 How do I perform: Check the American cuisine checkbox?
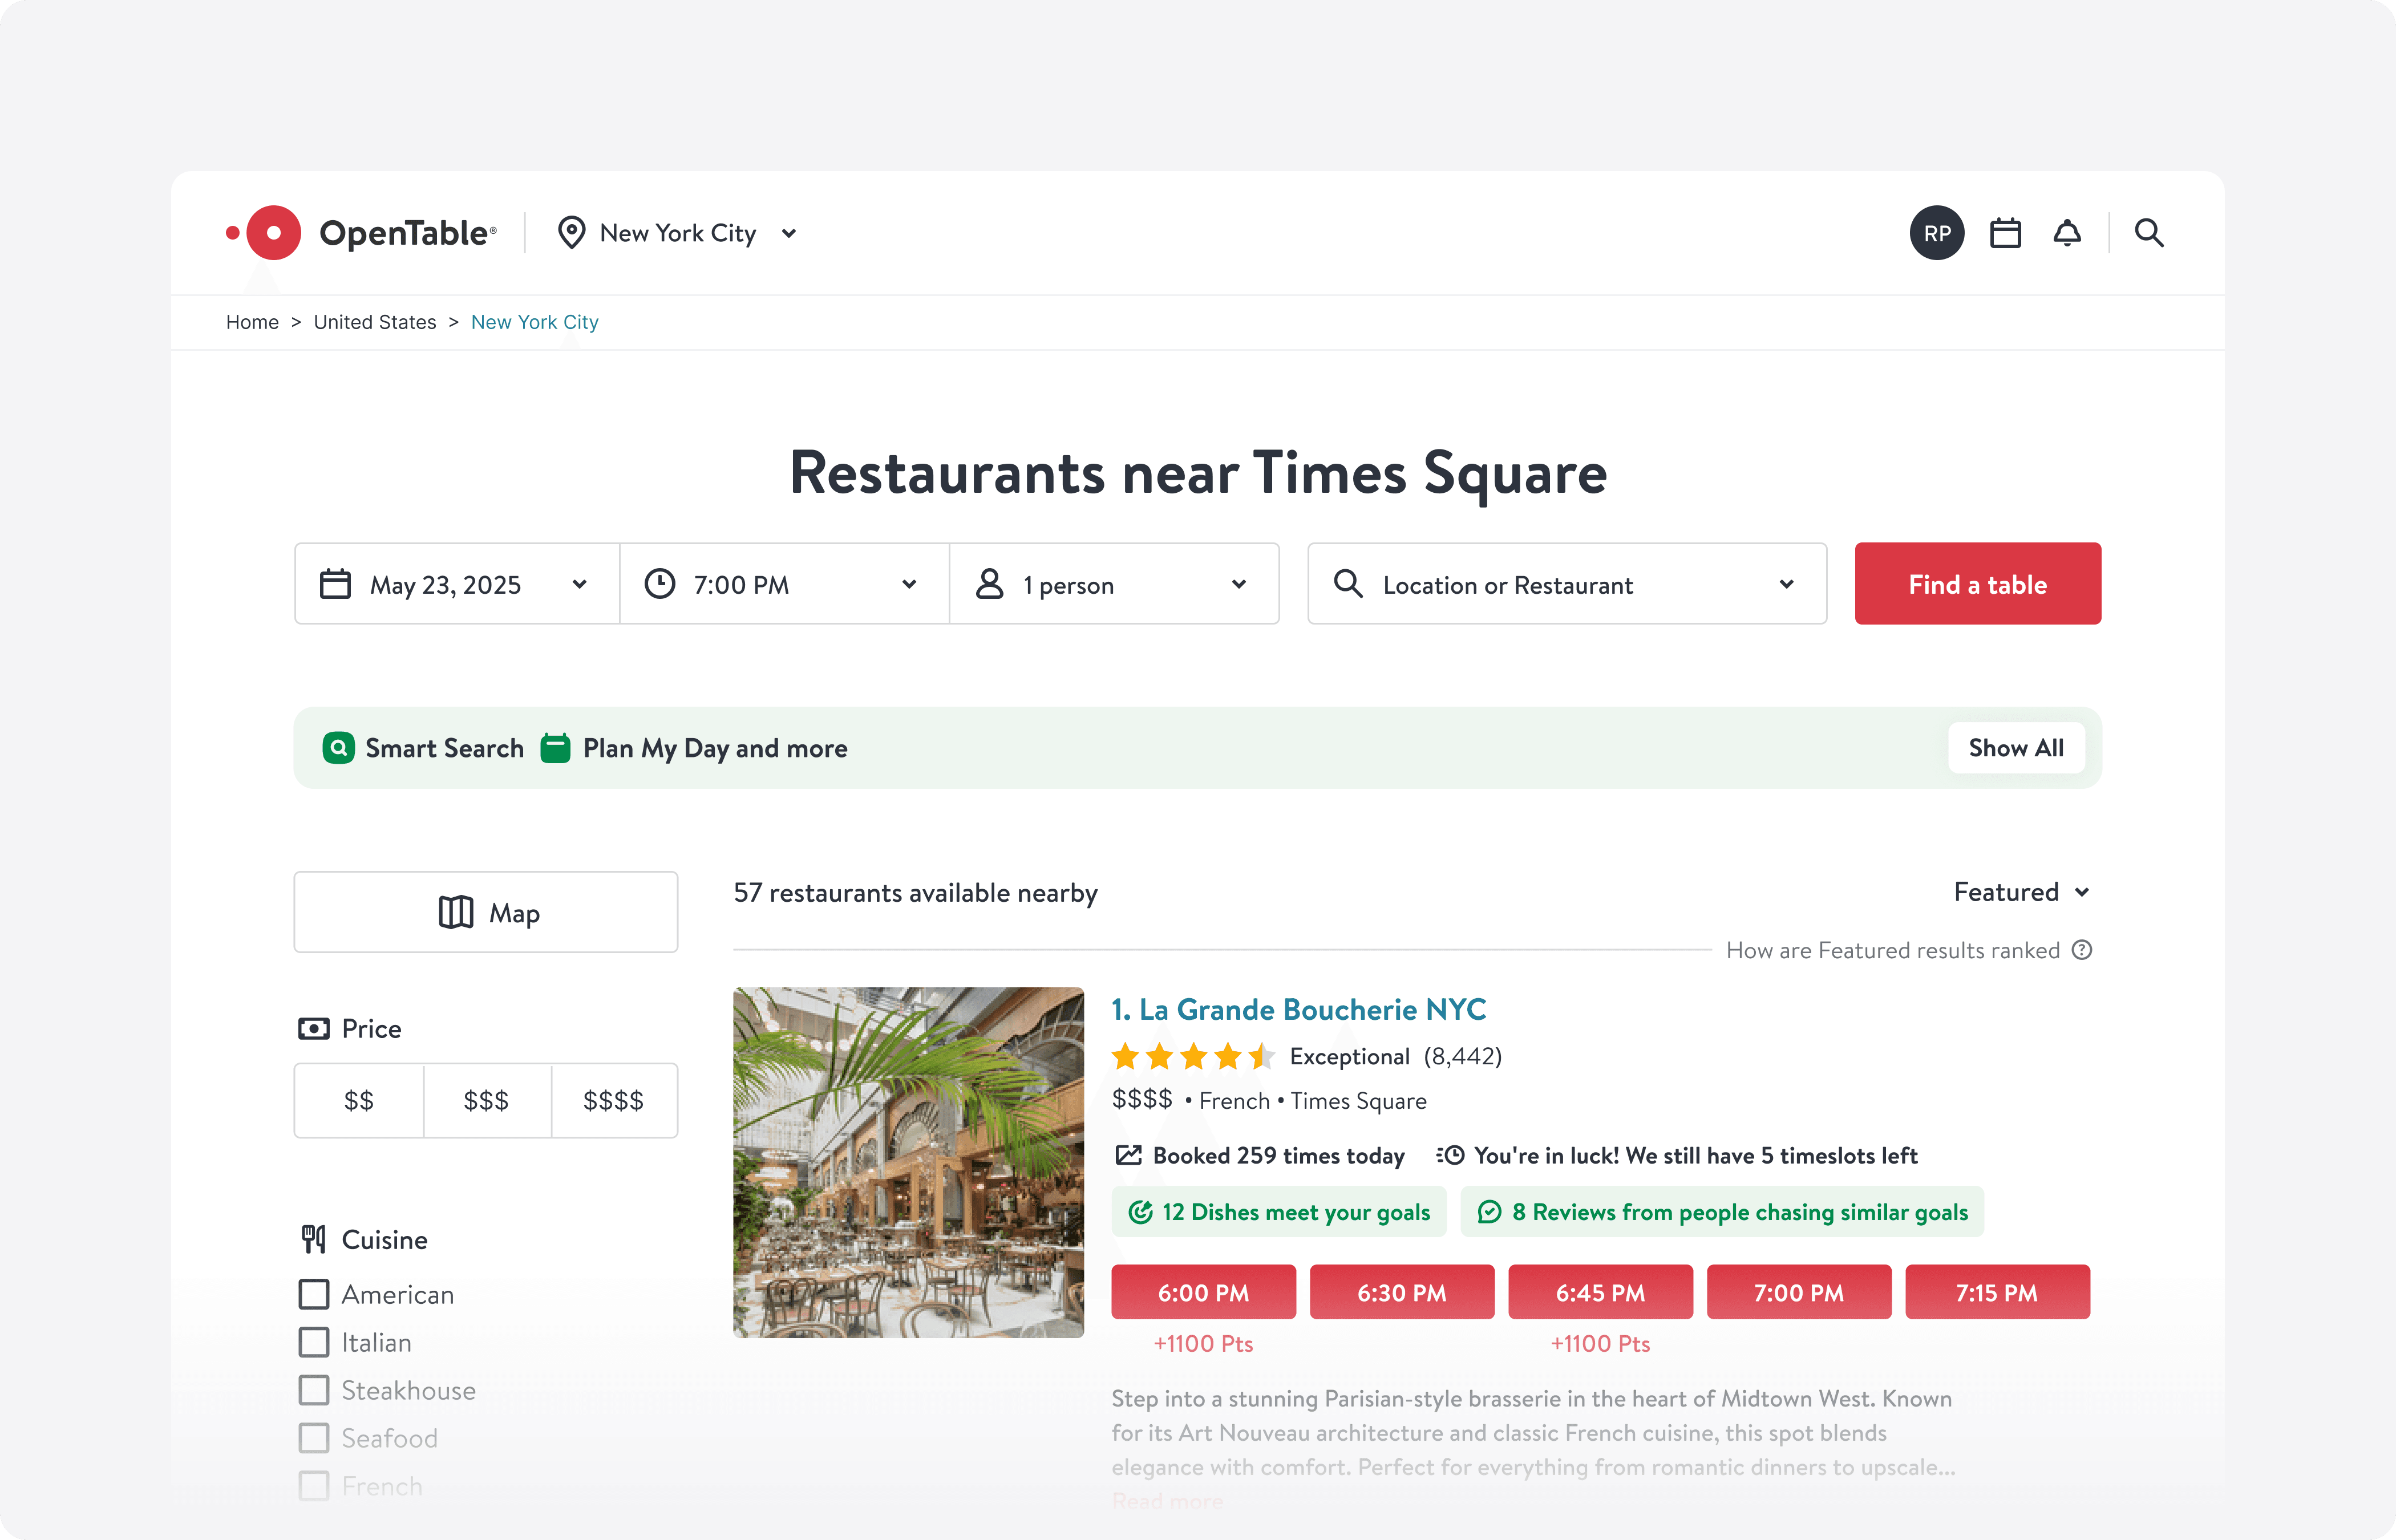click(x=314, y=1294)
